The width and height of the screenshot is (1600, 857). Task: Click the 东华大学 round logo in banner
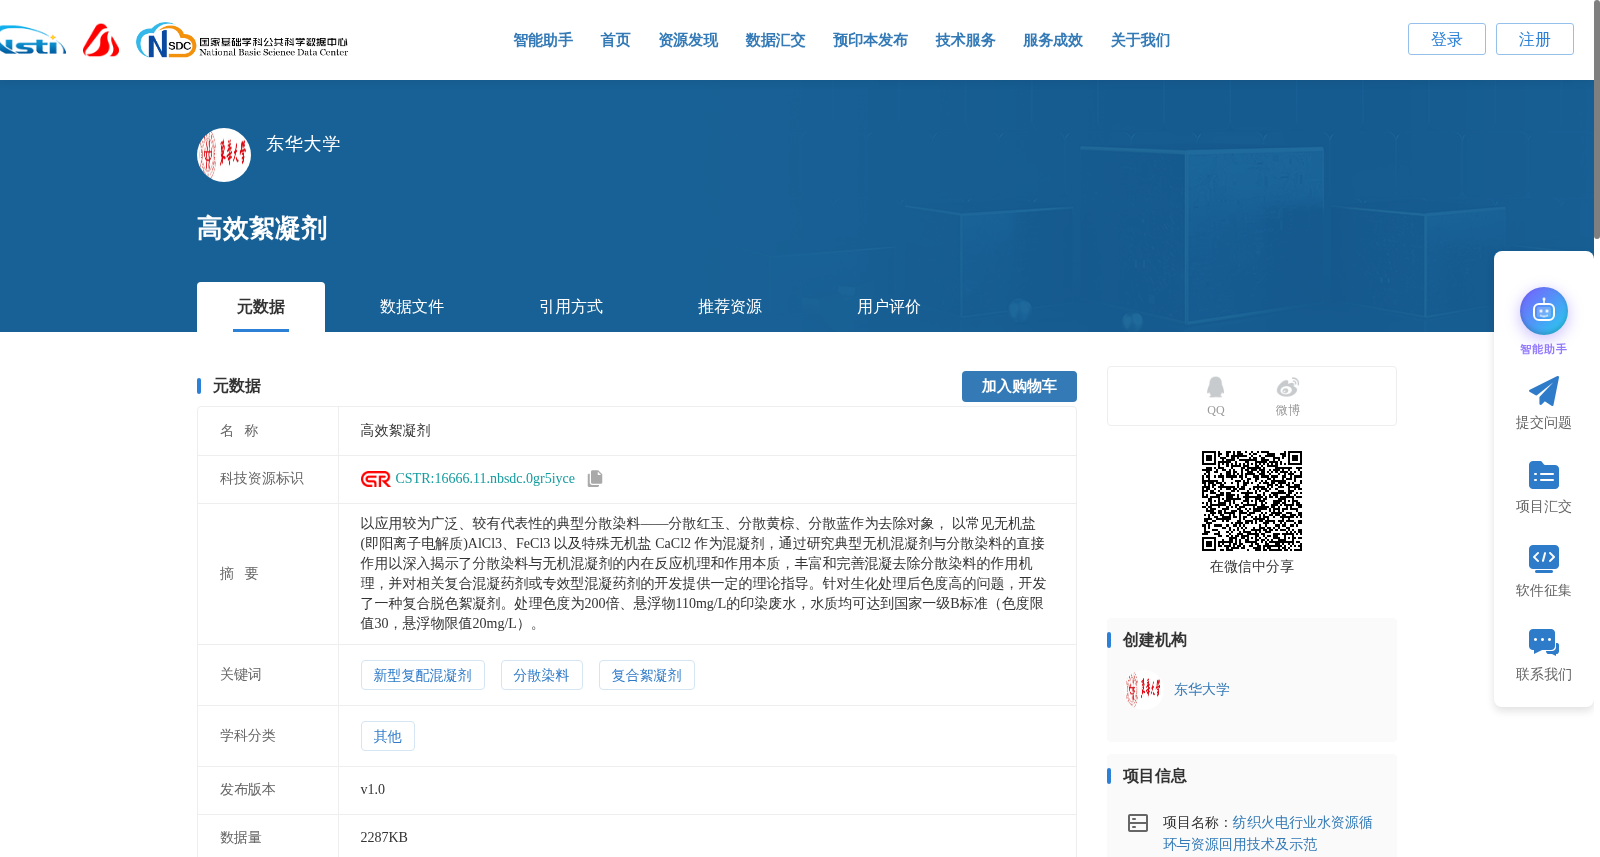pyautogui.click(x=224, y=155)
